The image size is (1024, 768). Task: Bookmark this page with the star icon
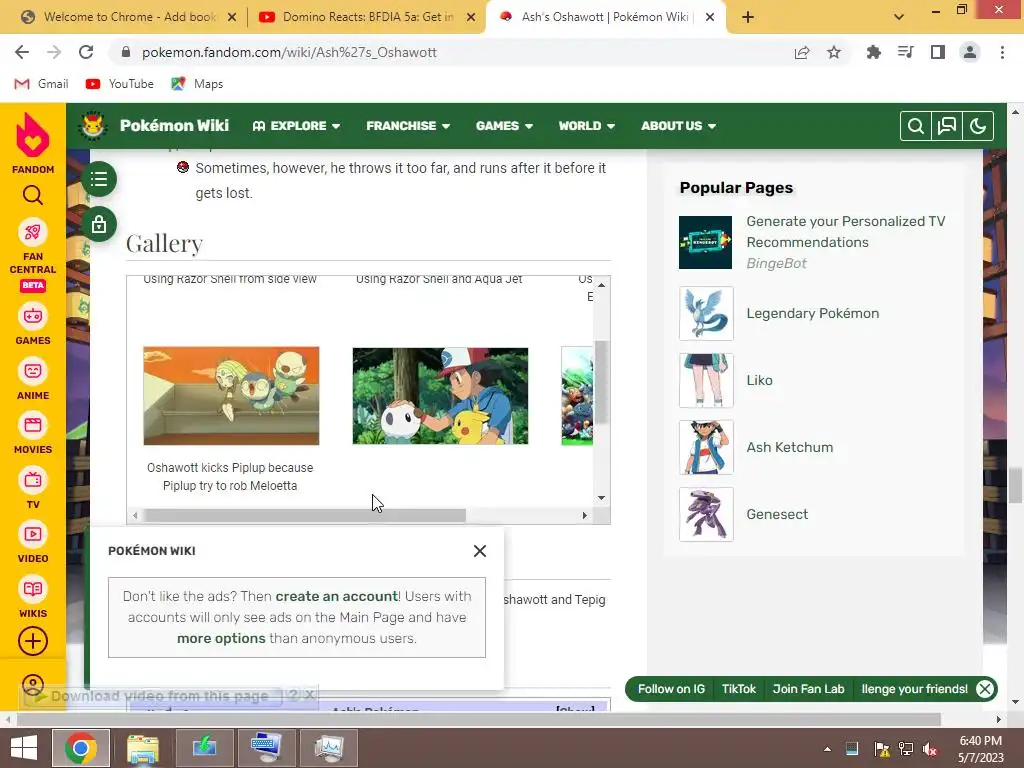[834, 52]
